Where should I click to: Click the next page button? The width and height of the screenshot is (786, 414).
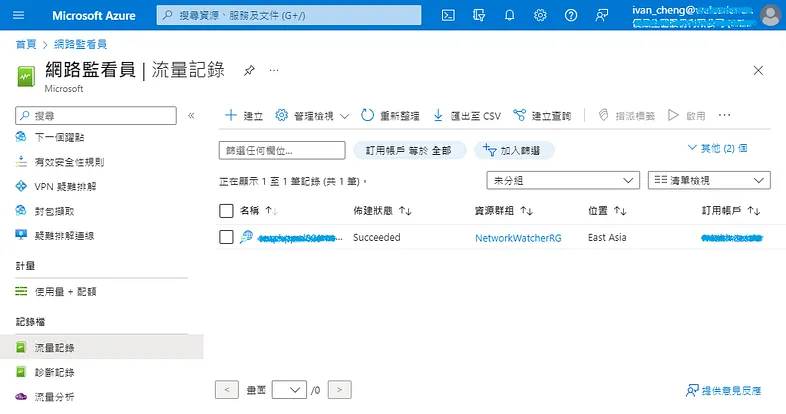point(339,389)
